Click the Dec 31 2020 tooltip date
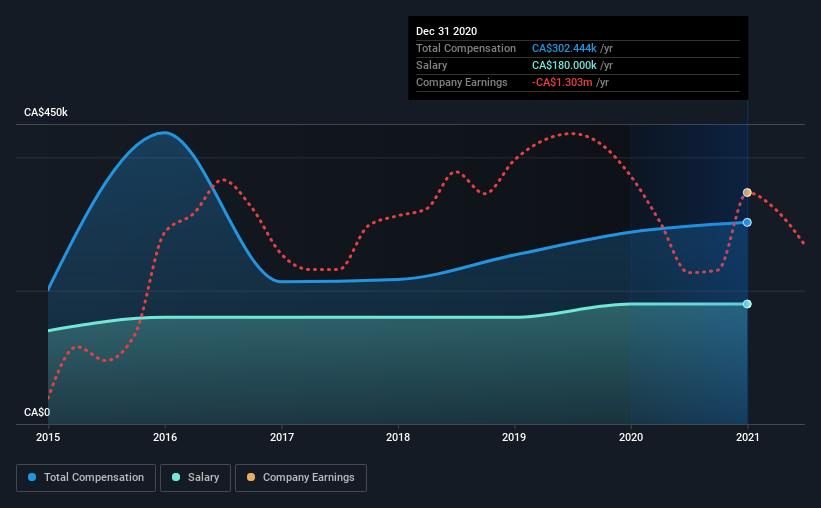 pyautogui.click(x=447, y=31)
